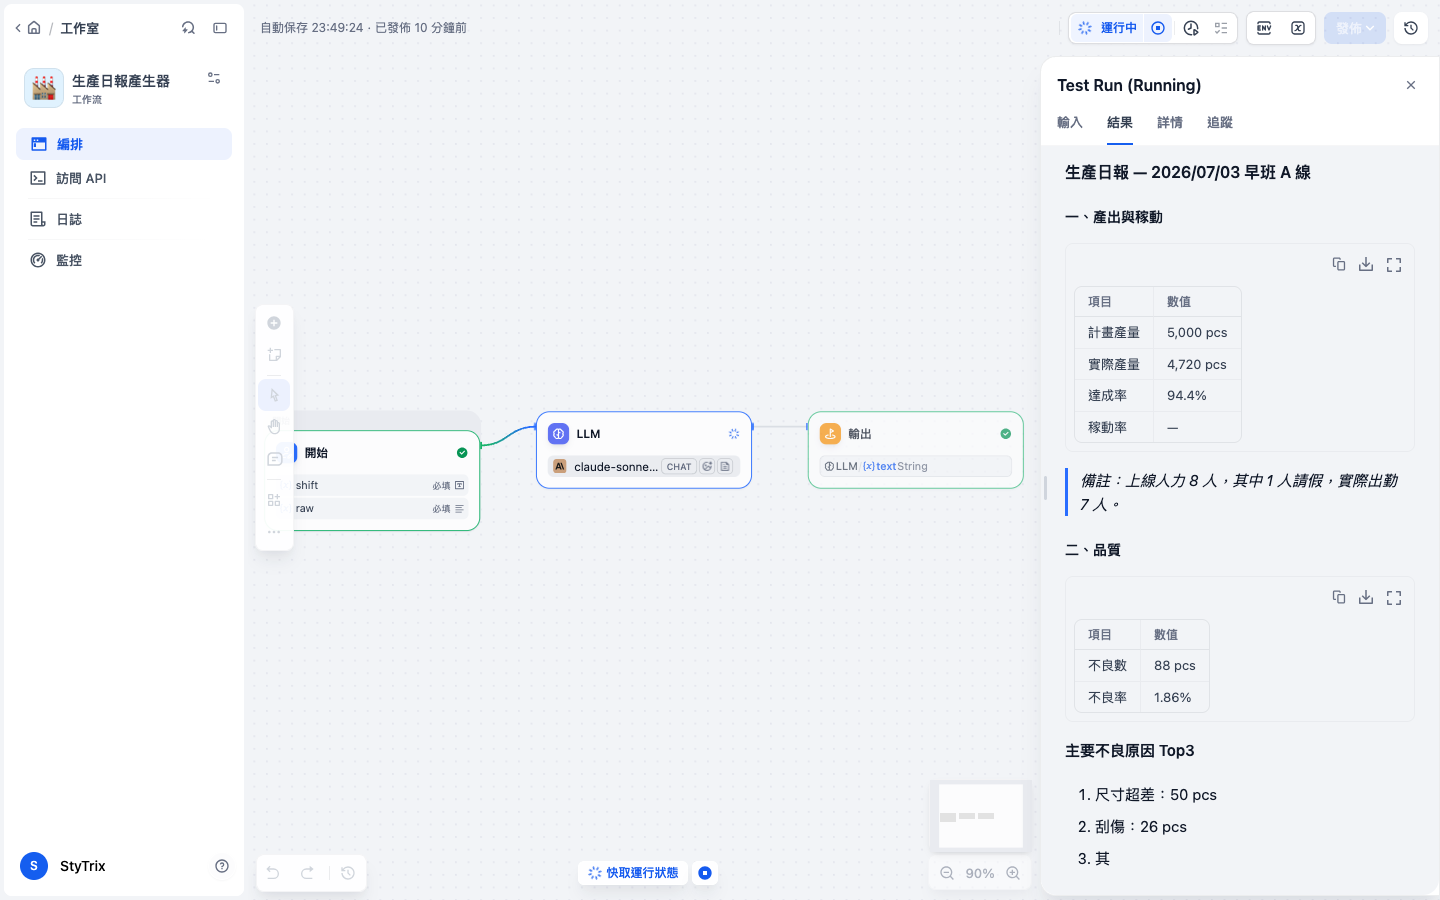This screenshot has height=900, width=1440.
Task: Zoom out the canvas
Action: click(947, 873)
